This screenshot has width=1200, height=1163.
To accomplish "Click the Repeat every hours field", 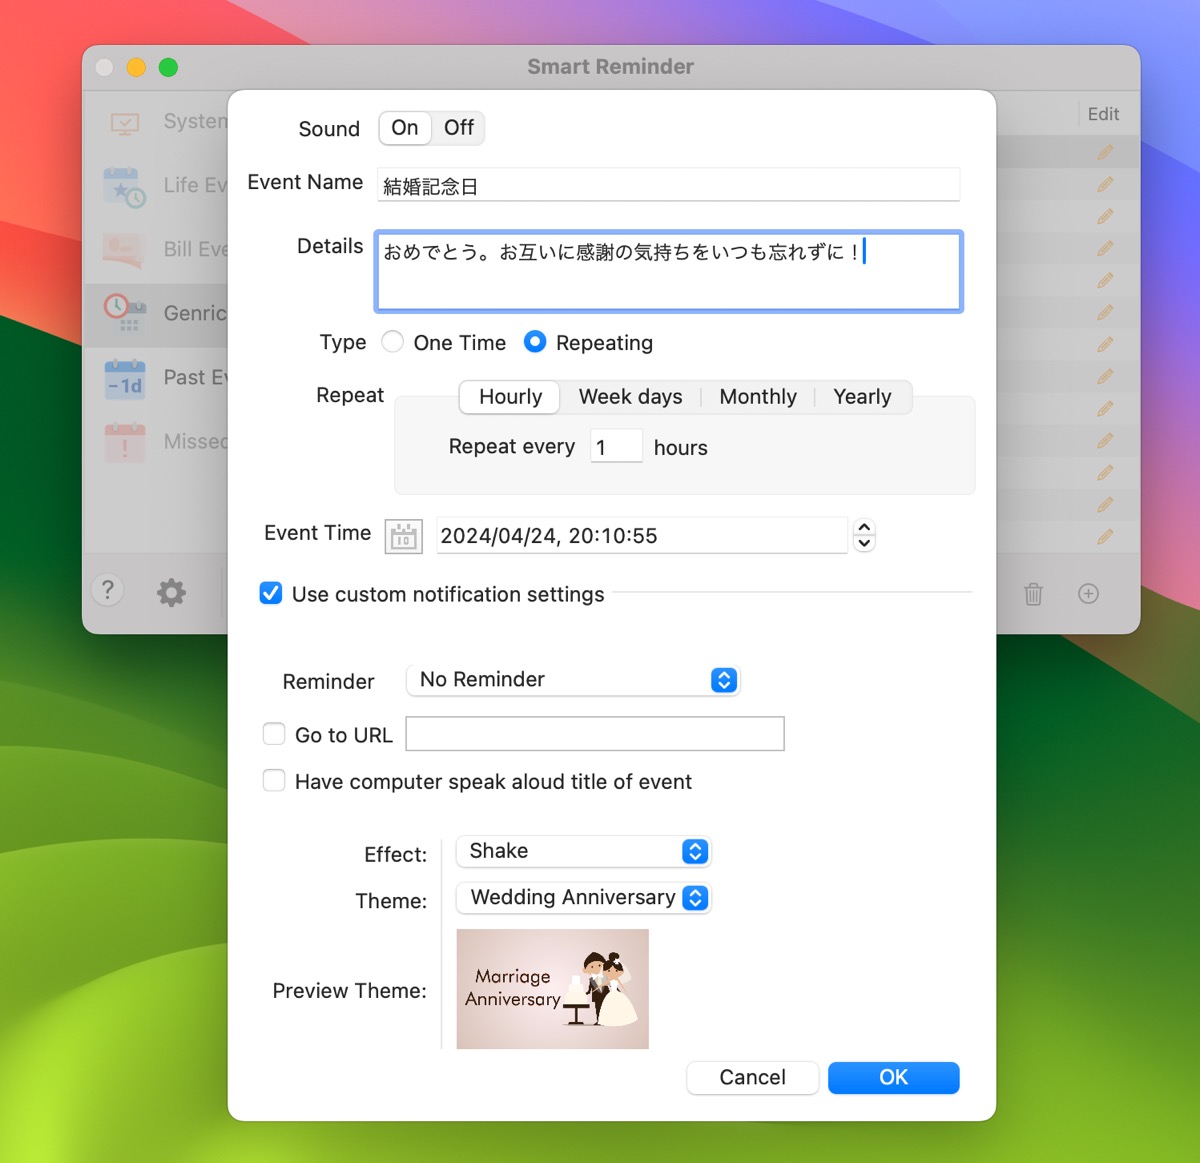I will pos(615,446).
